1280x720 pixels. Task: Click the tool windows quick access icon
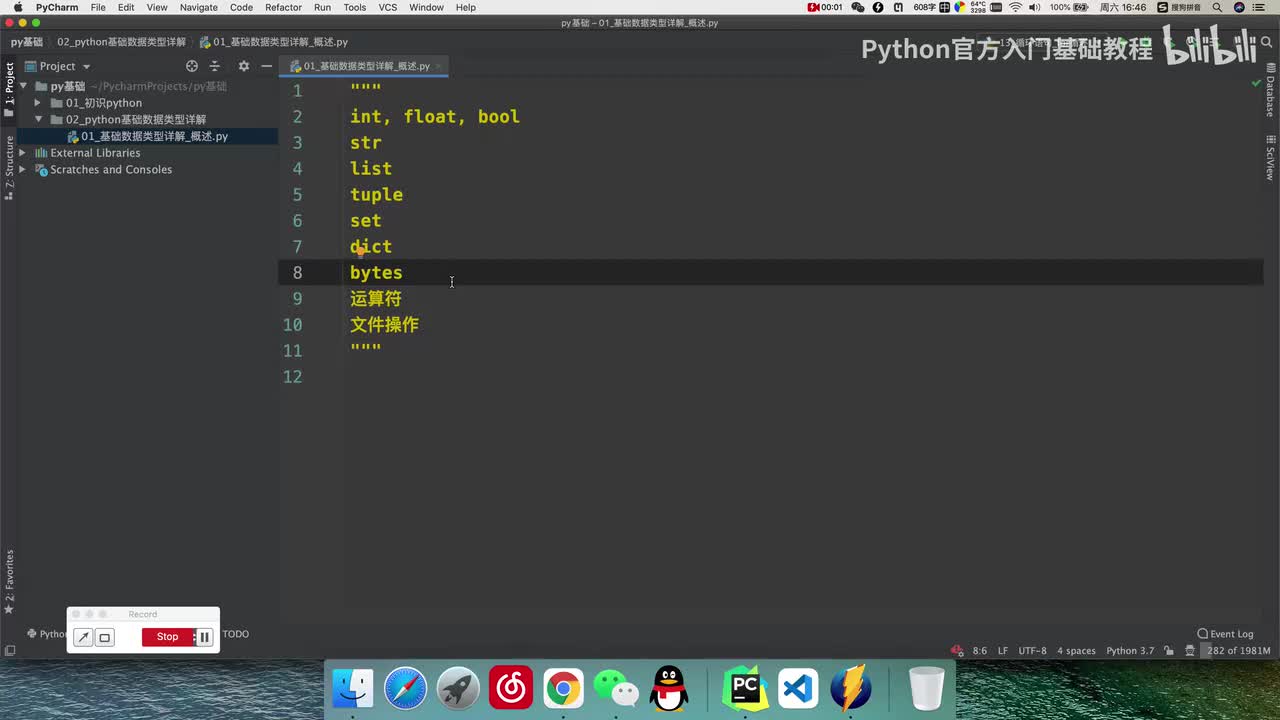coord(10,651)
